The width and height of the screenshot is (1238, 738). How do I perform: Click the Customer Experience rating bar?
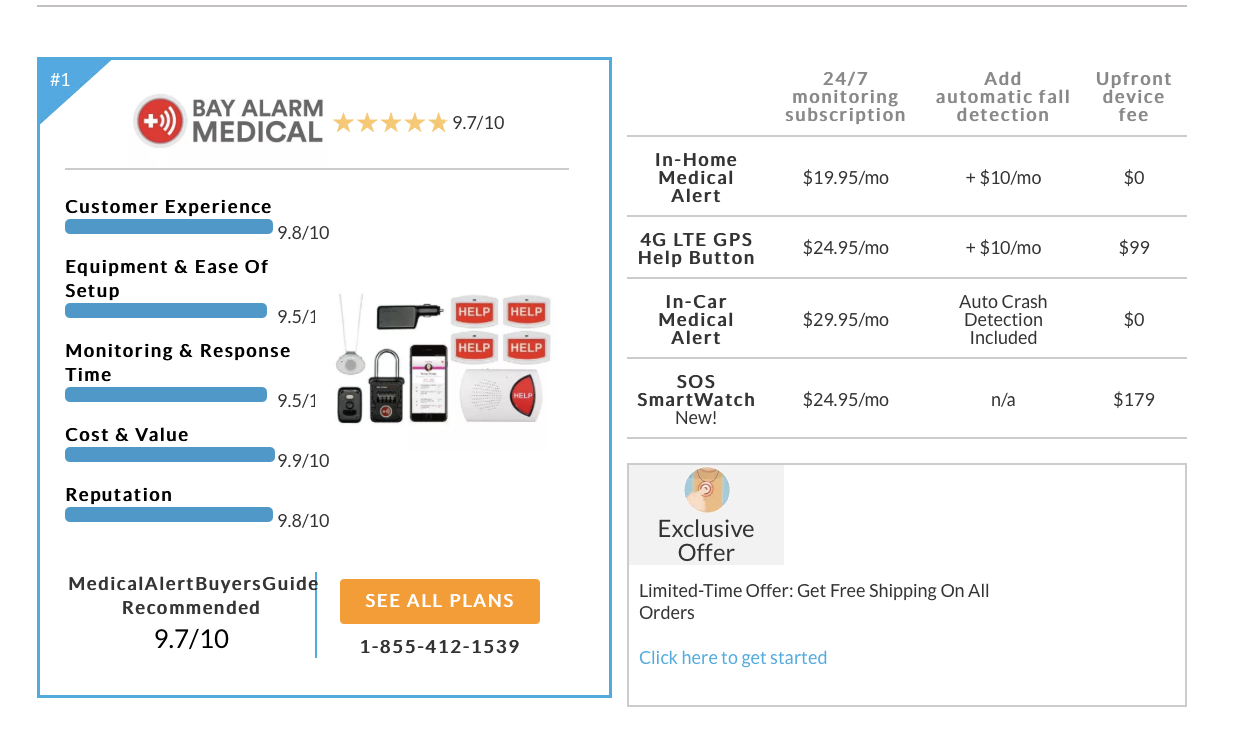point(169,227)
